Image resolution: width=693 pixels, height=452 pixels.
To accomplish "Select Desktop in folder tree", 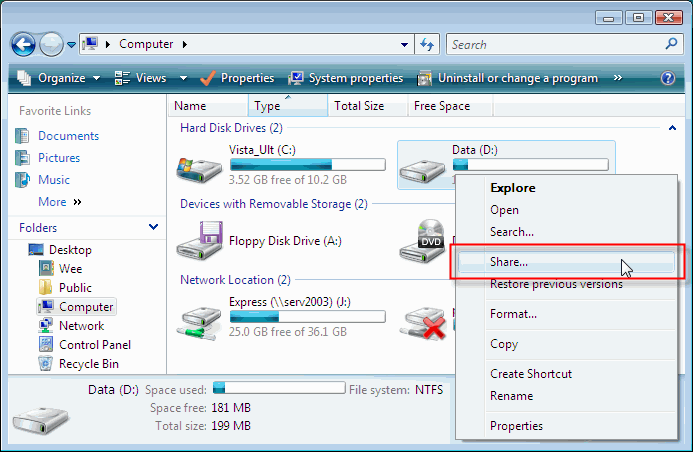I will 70,250.
